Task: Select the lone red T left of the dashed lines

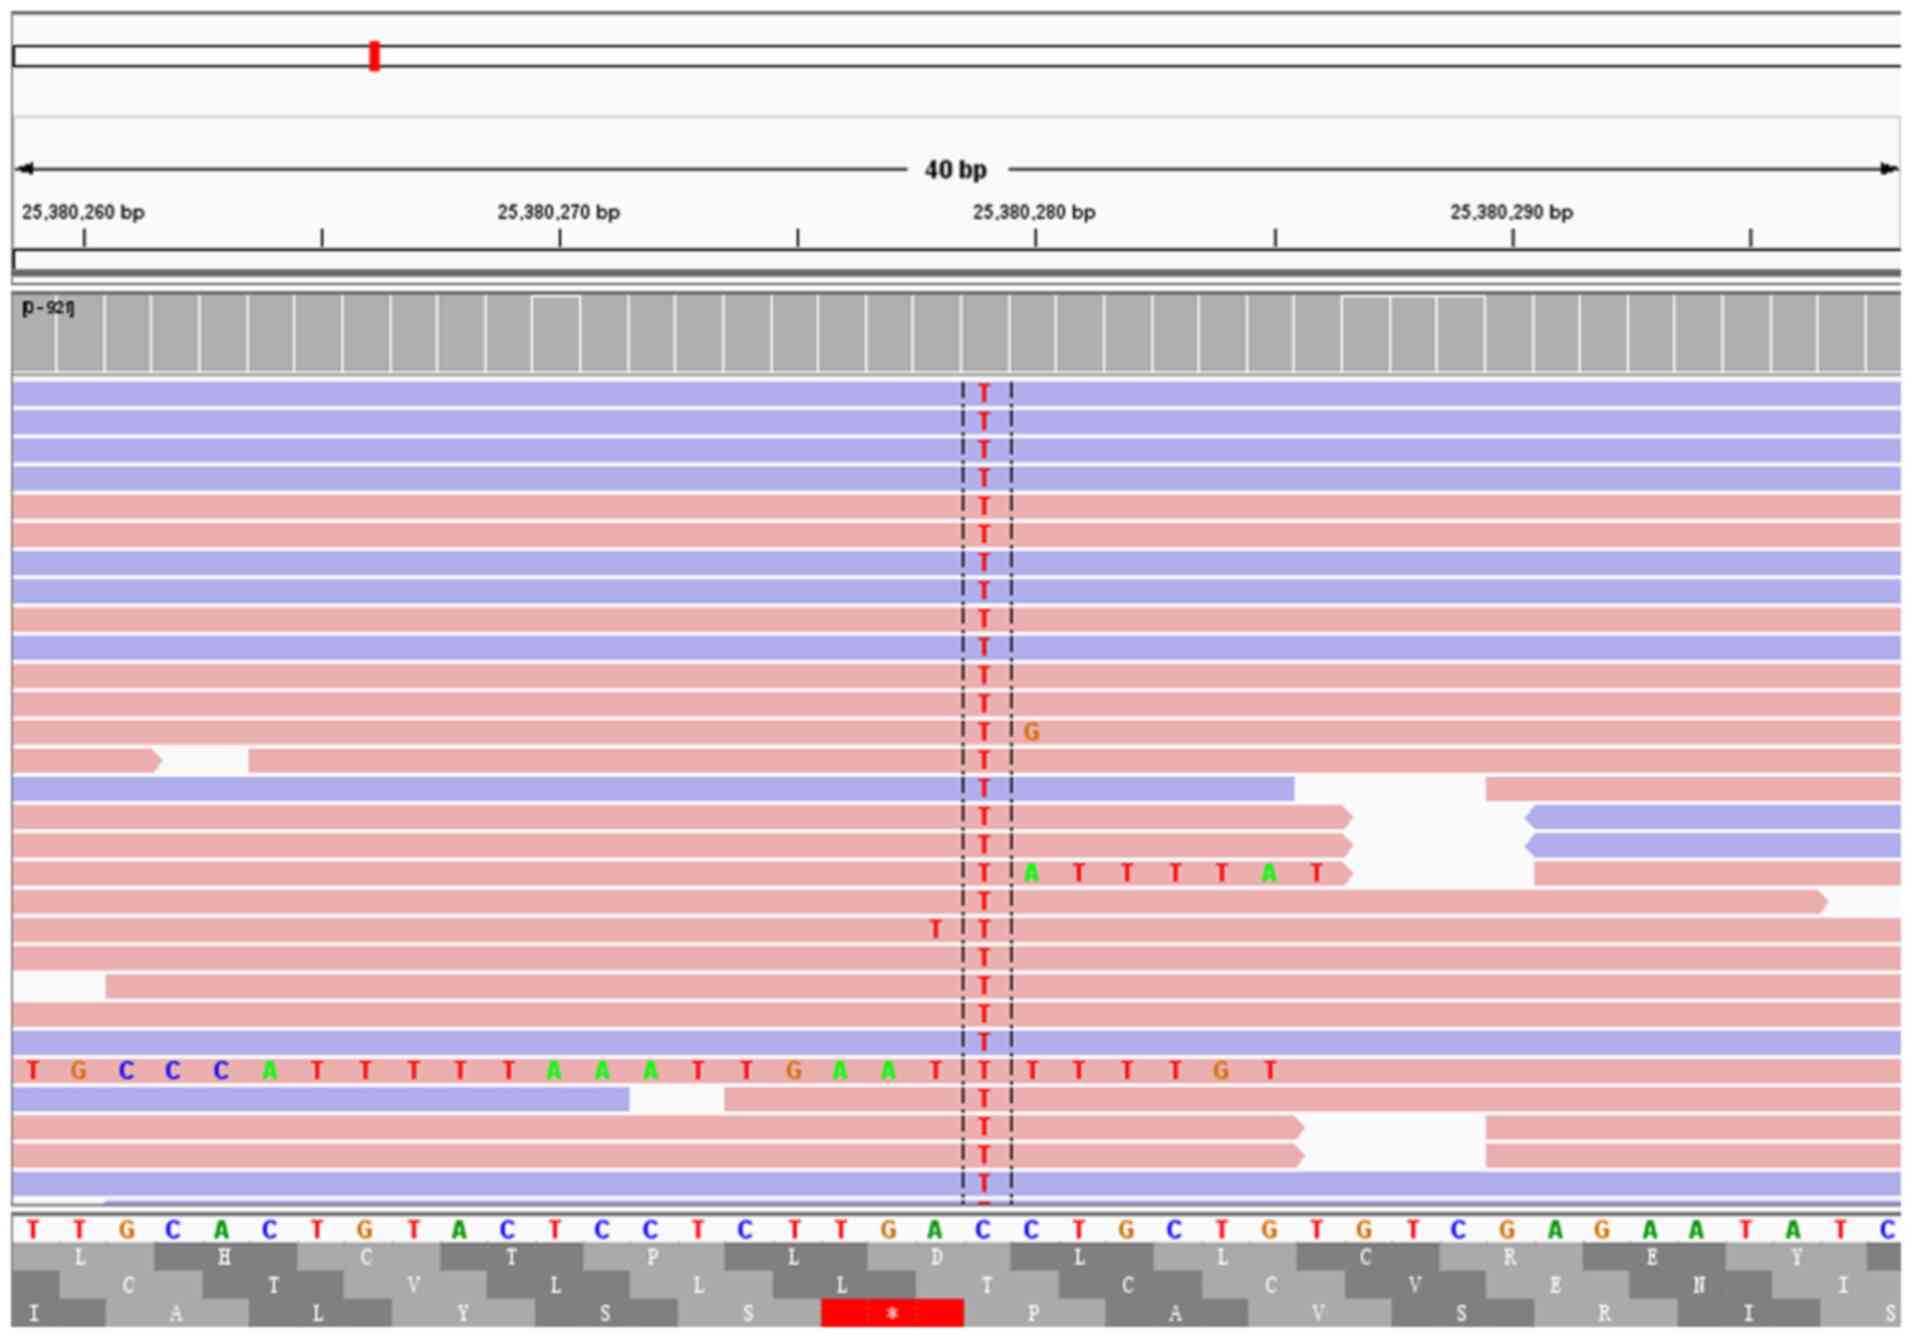Action: [x=935, y=930]
